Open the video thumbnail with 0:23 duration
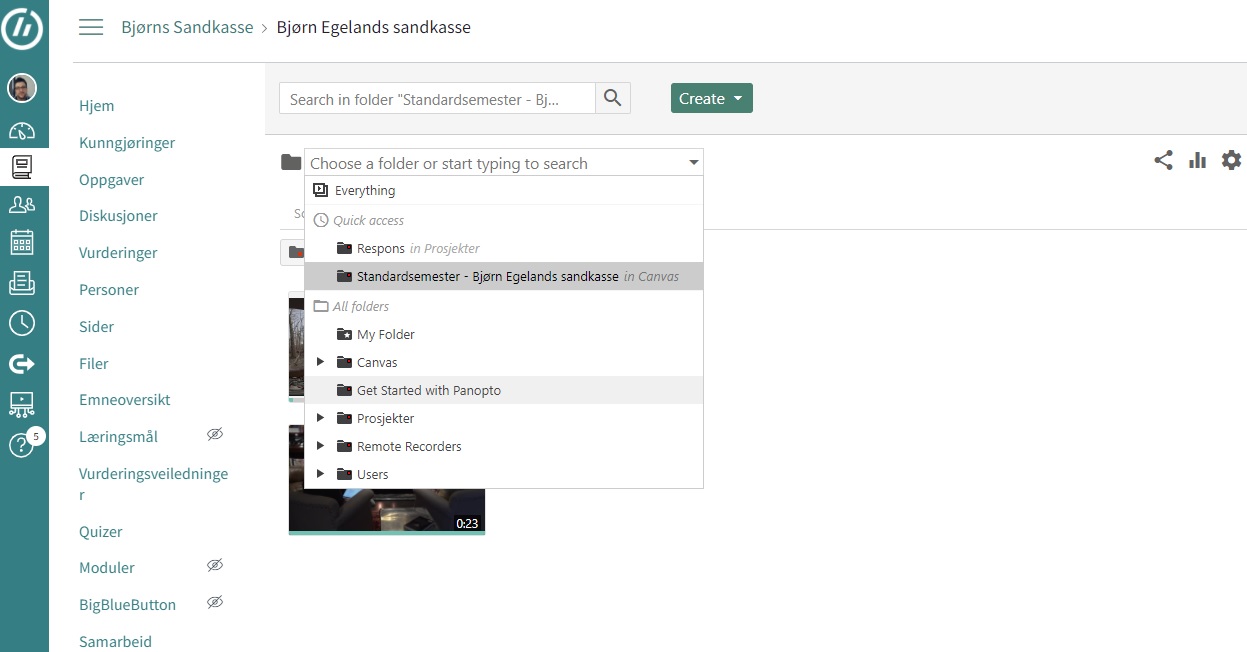Image resolution: width=1247 pixels, height=652 pixels. pyautogui.click(x=387, y=479)
